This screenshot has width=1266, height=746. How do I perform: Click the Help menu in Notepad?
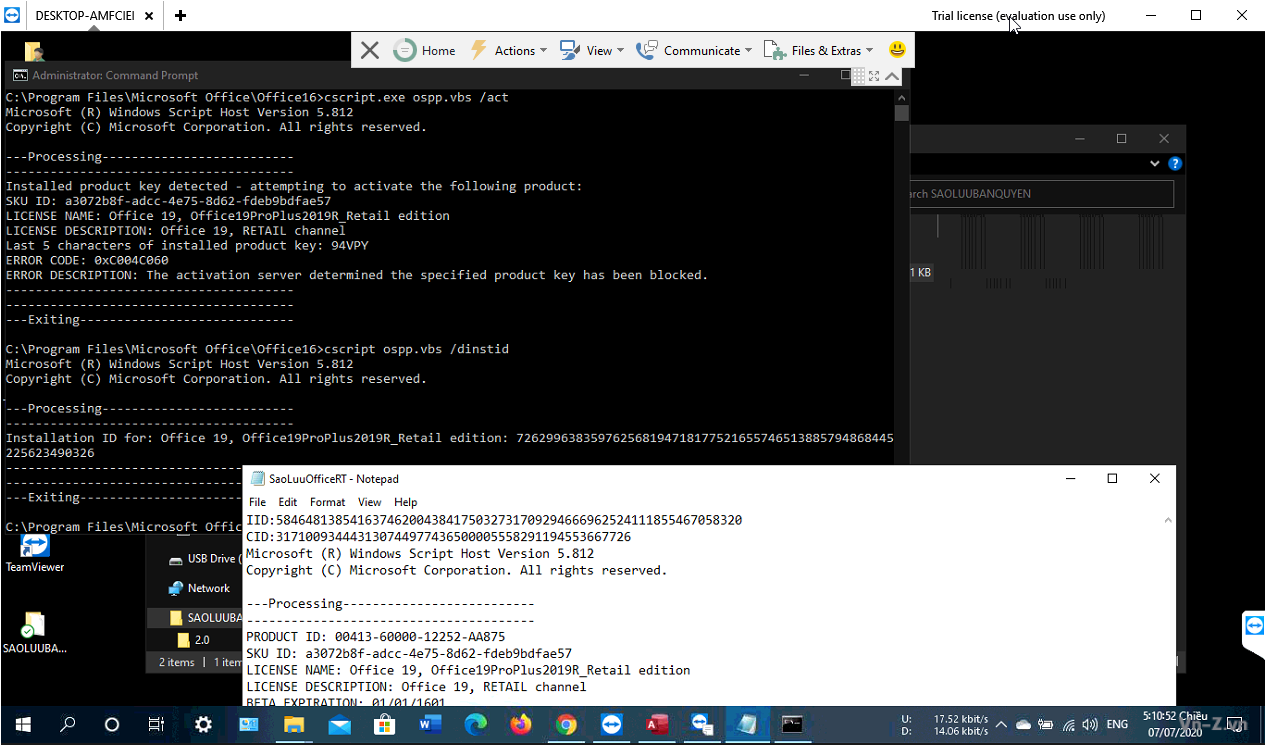pyautogui.click(x=405, y=502)
